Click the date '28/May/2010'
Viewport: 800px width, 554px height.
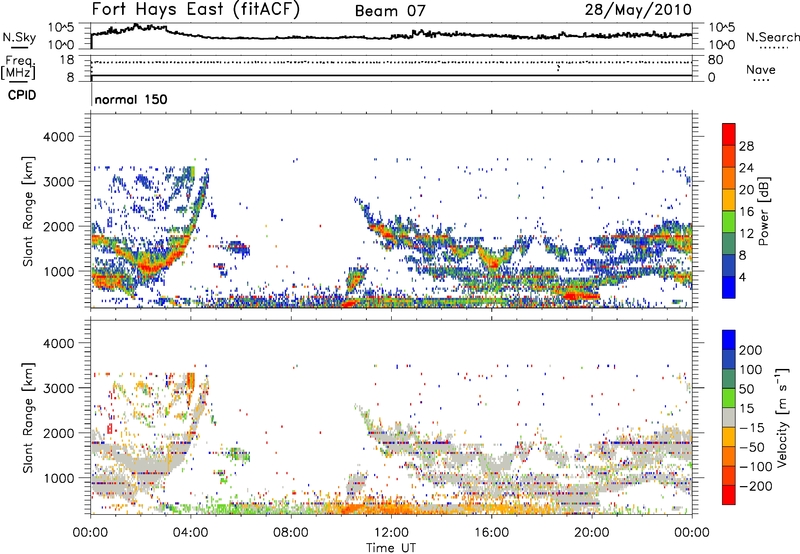pyautogui.click(x=638, y=10)
